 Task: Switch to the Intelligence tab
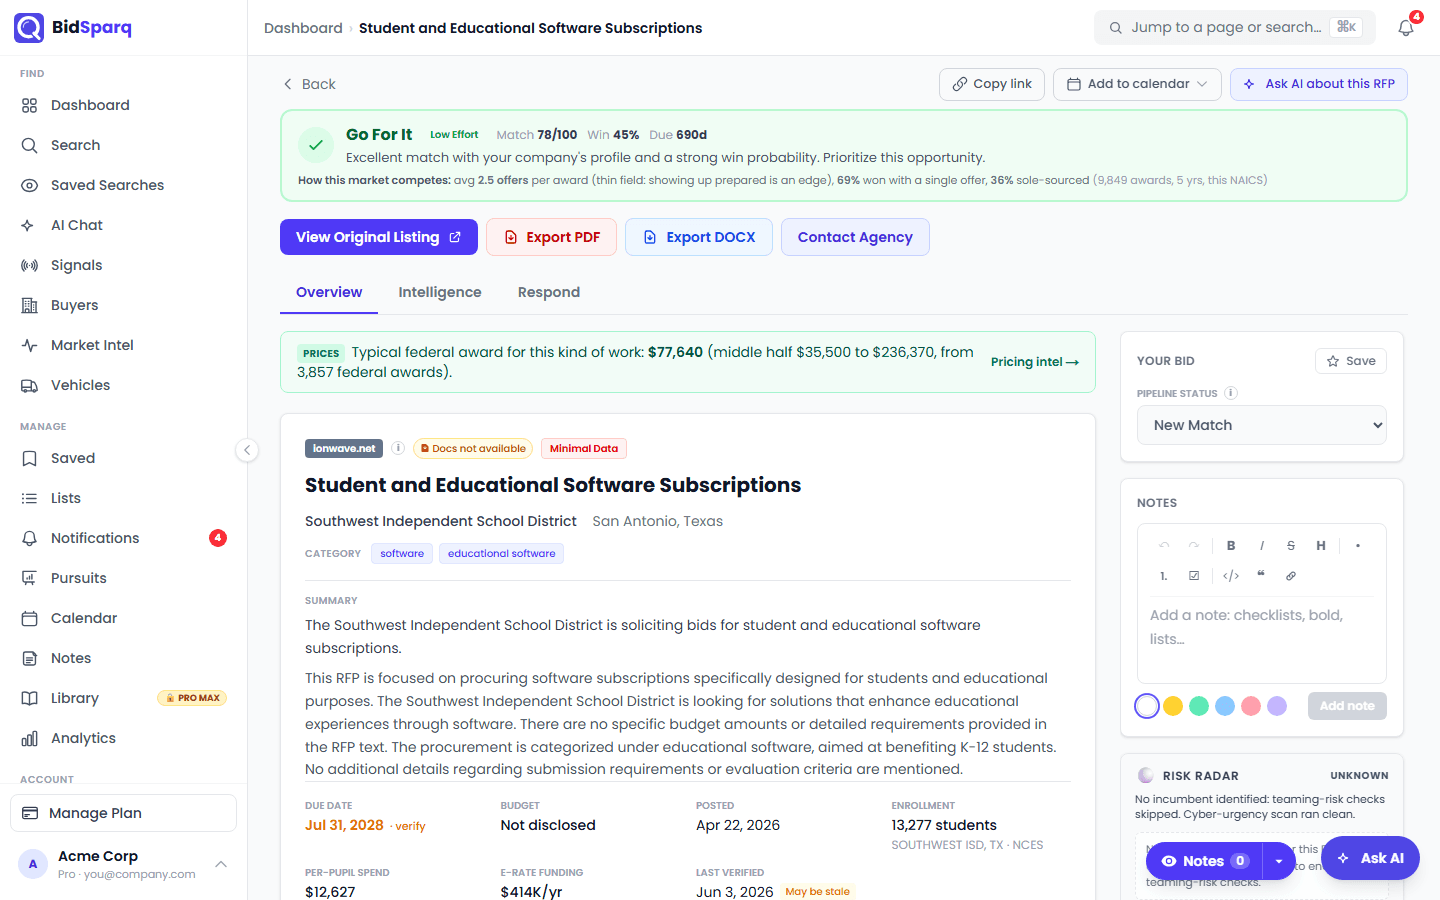point(440,292)
